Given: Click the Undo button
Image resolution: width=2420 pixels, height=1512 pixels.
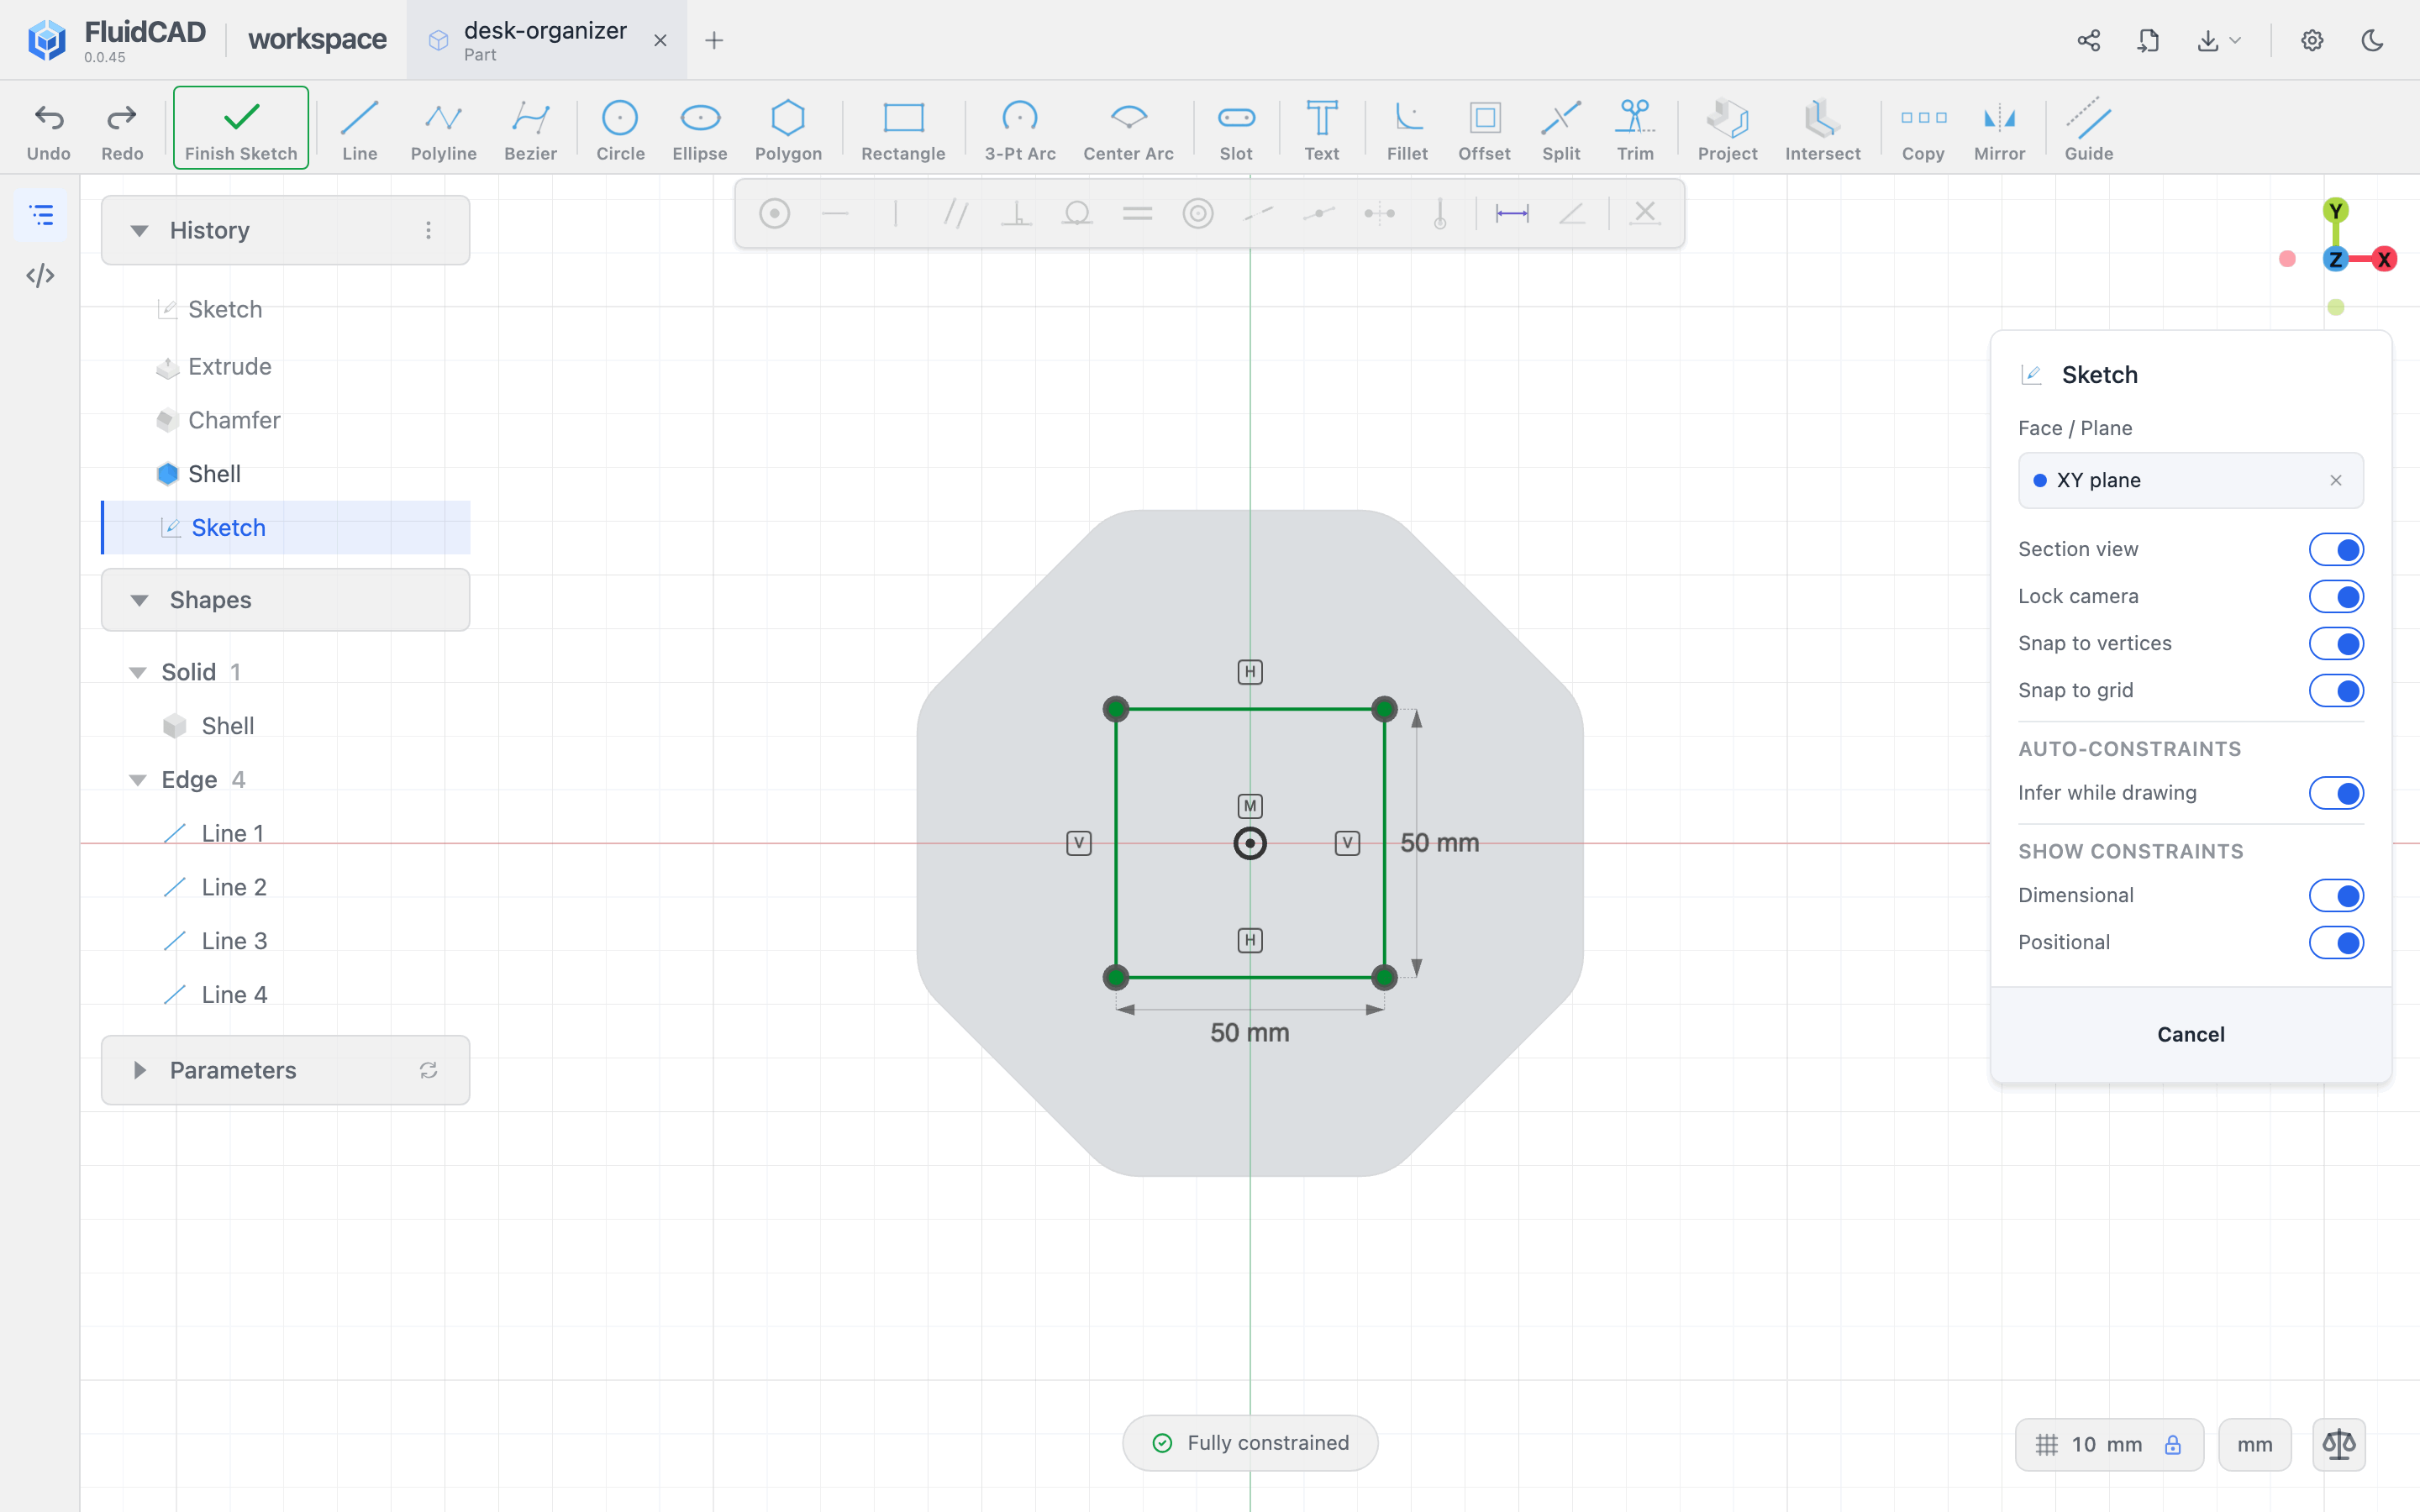Looking at the screenshot, I should [48, 129].
